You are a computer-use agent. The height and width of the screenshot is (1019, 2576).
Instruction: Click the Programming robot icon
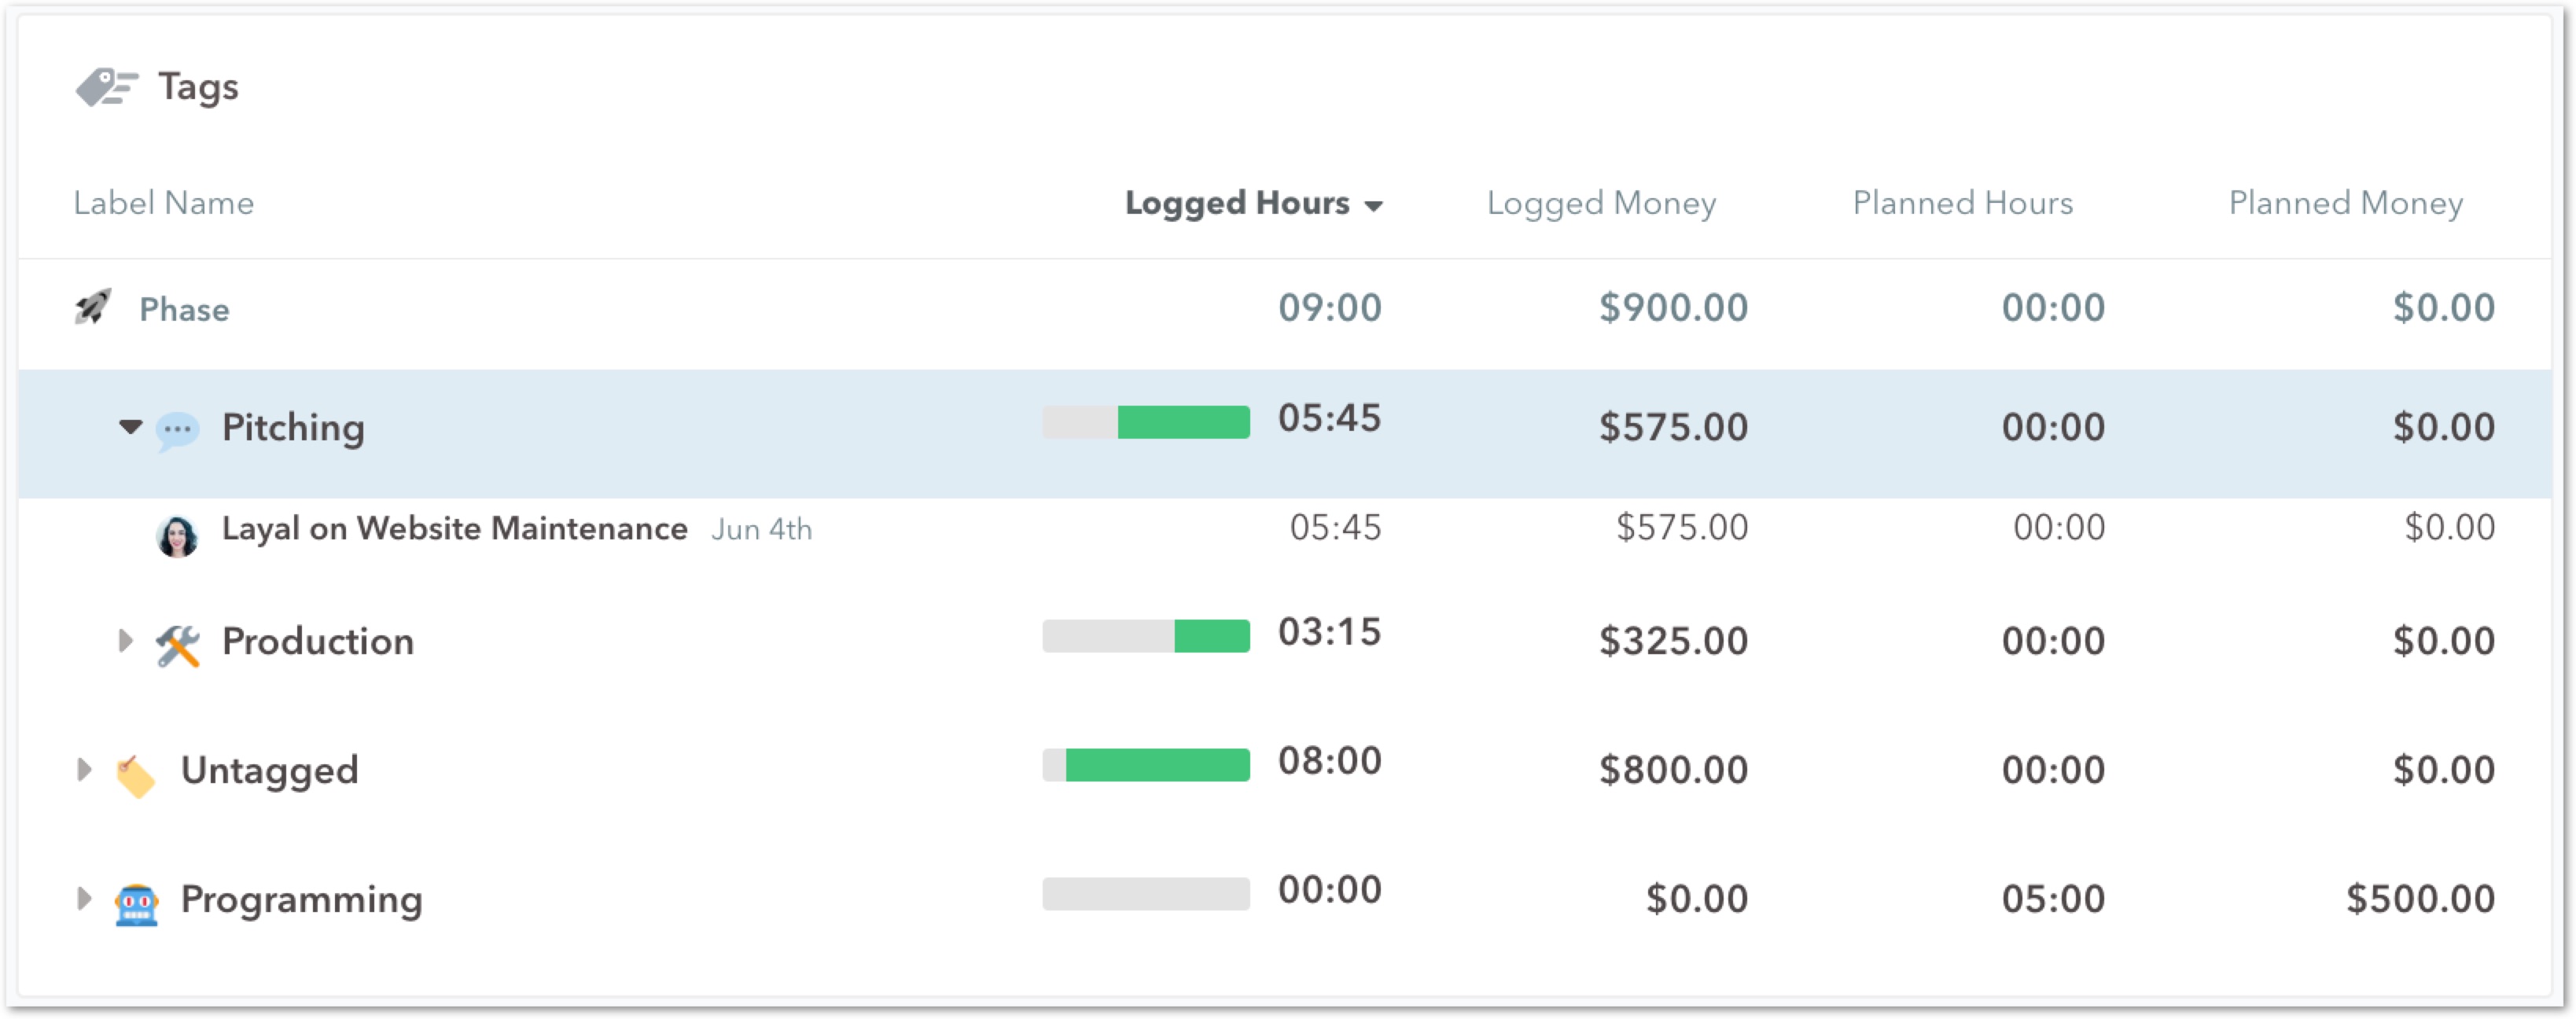click(x=136, y=903)
